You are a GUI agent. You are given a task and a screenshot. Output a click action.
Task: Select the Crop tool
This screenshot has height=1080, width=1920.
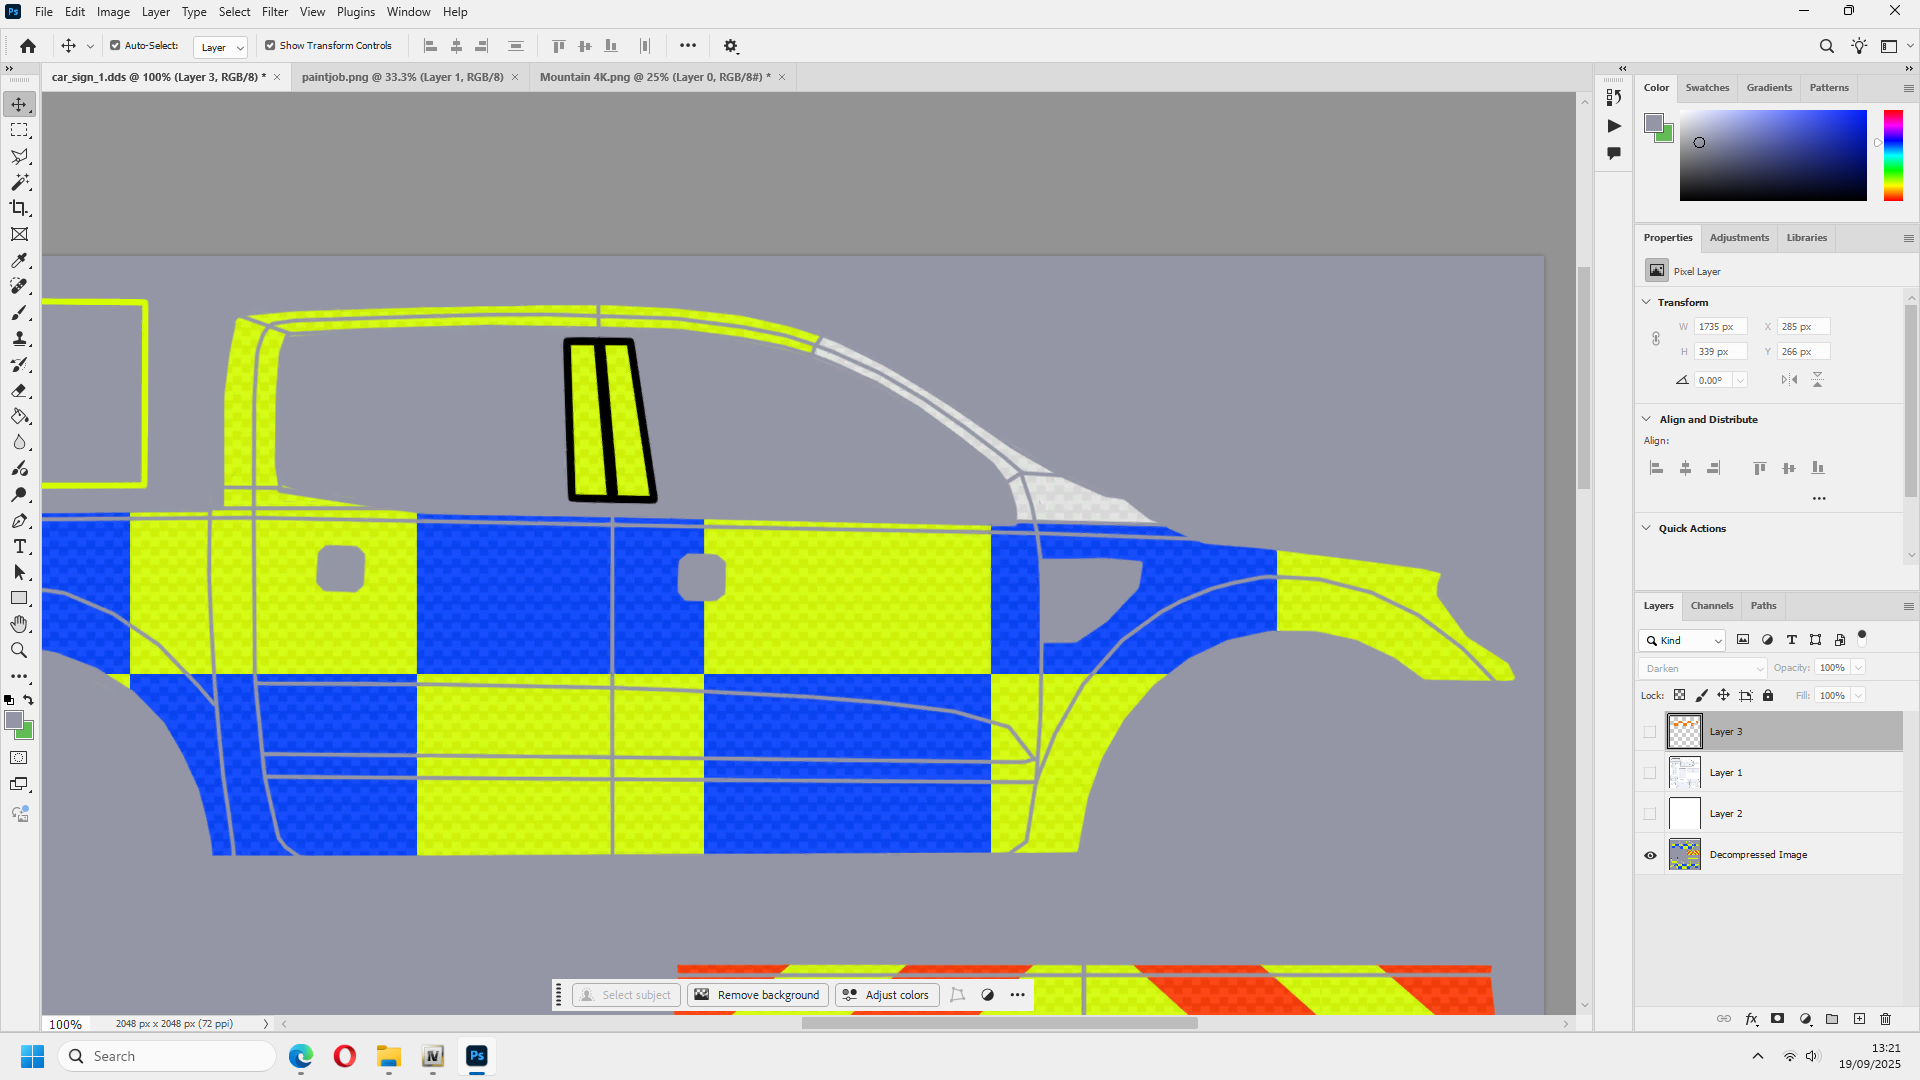(x=19, y=208)
